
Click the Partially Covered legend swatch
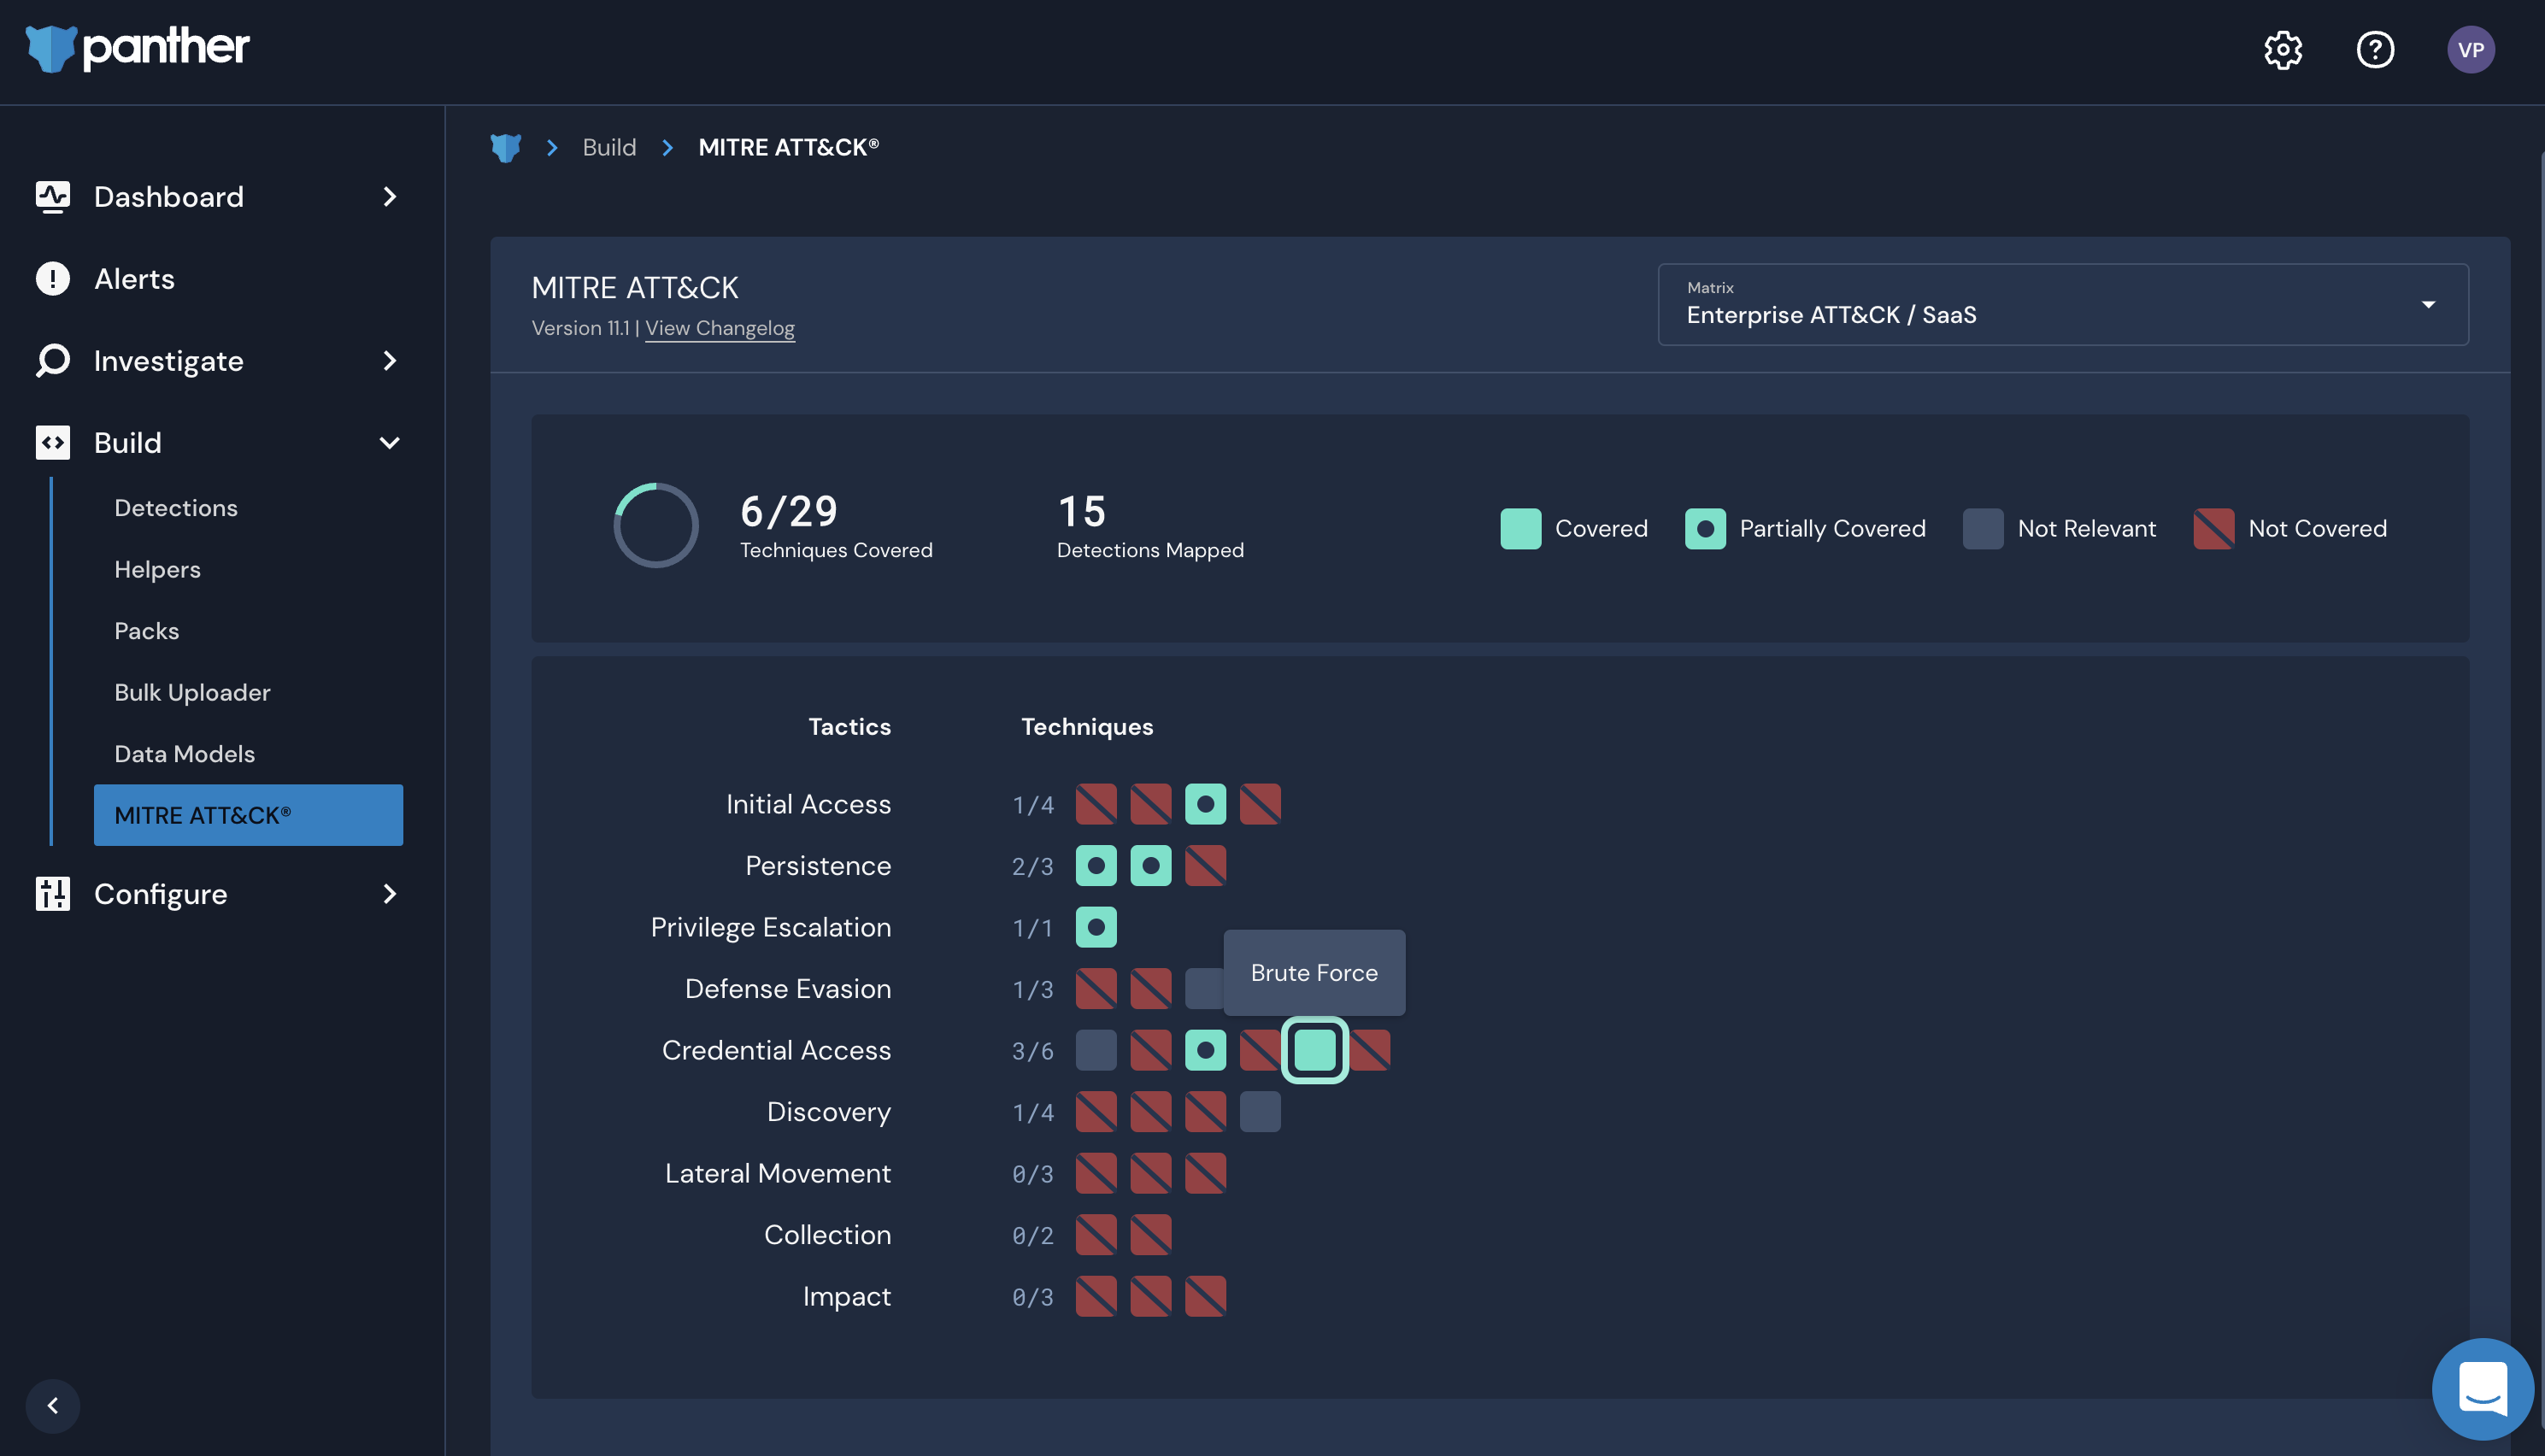click(1705, 529)
